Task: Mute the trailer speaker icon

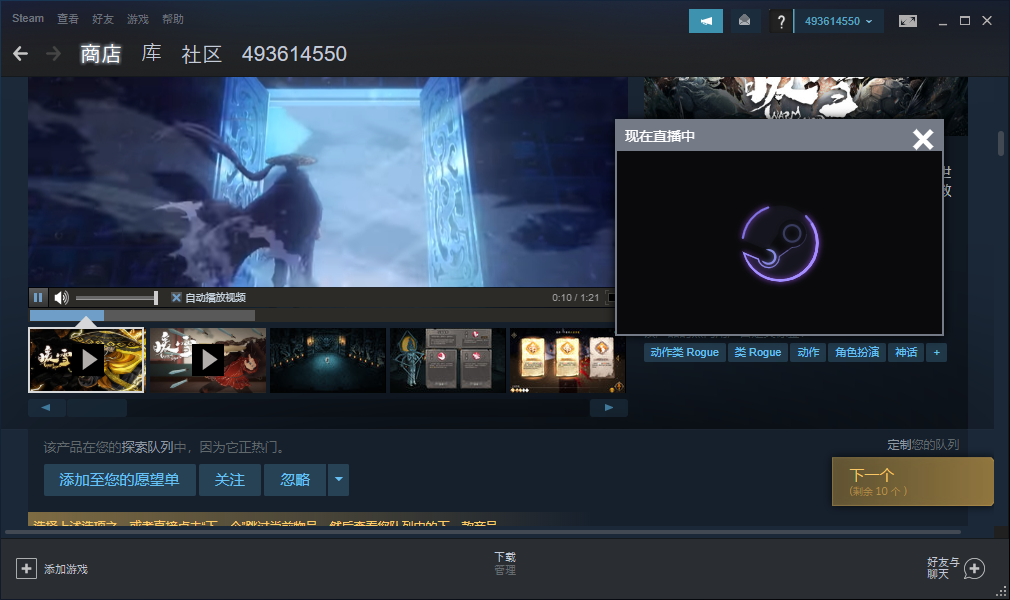Action: pyautogui.click(x=61, y=297)
